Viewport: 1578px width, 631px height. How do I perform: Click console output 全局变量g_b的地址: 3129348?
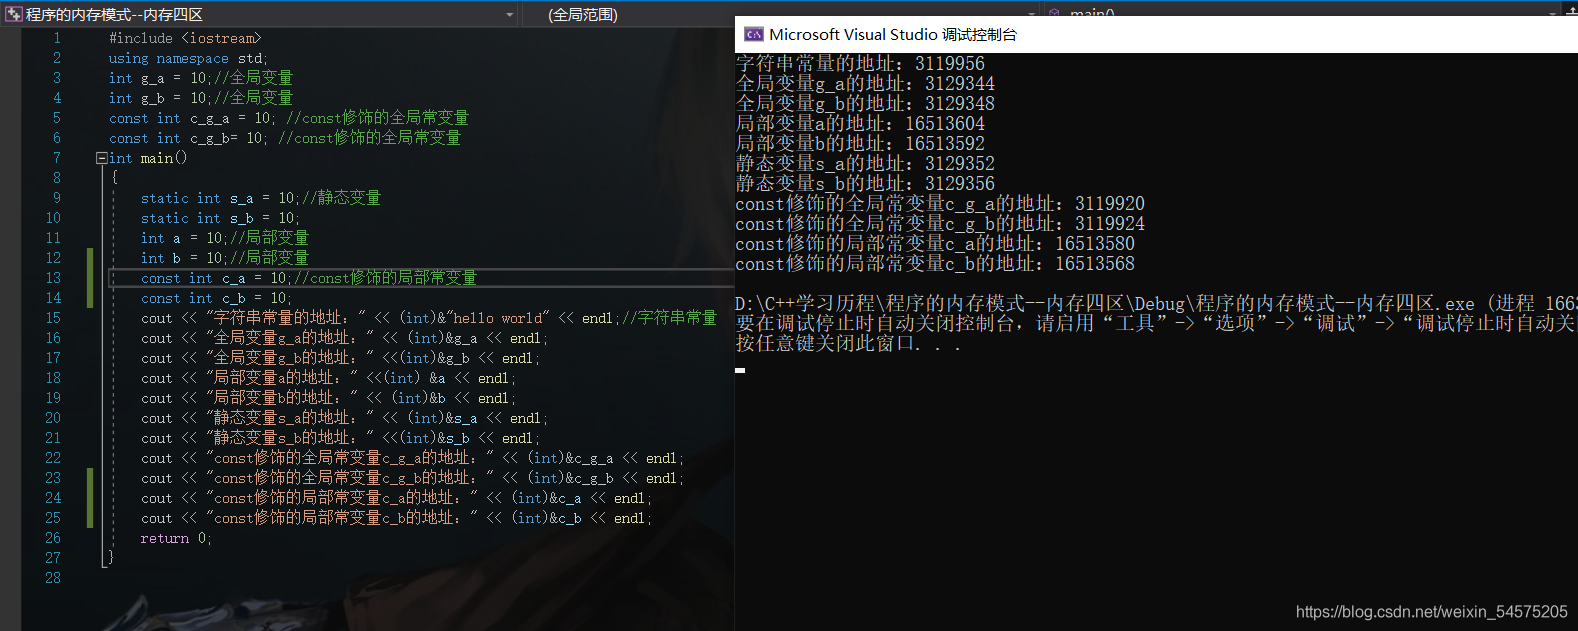[865, 103]
